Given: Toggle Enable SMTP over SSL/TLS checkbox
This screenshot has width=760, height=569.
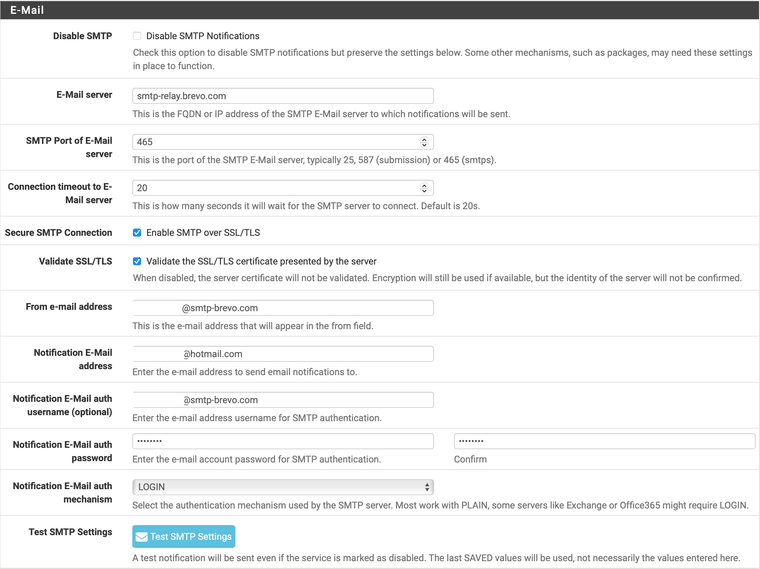Looking at the screenshot, I should (x=137, y=233).
